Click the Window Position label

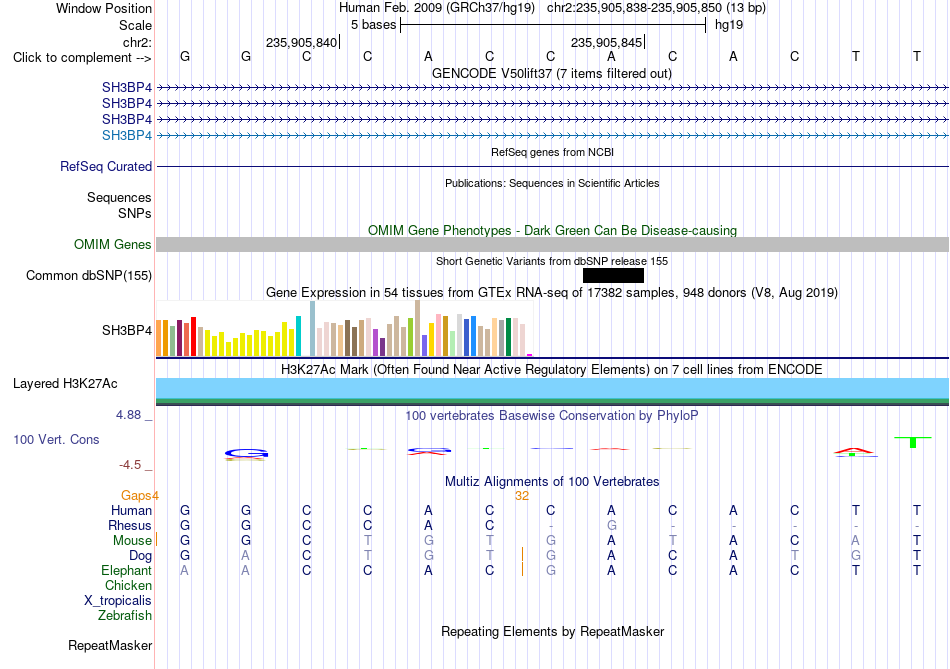pos(104,8)
